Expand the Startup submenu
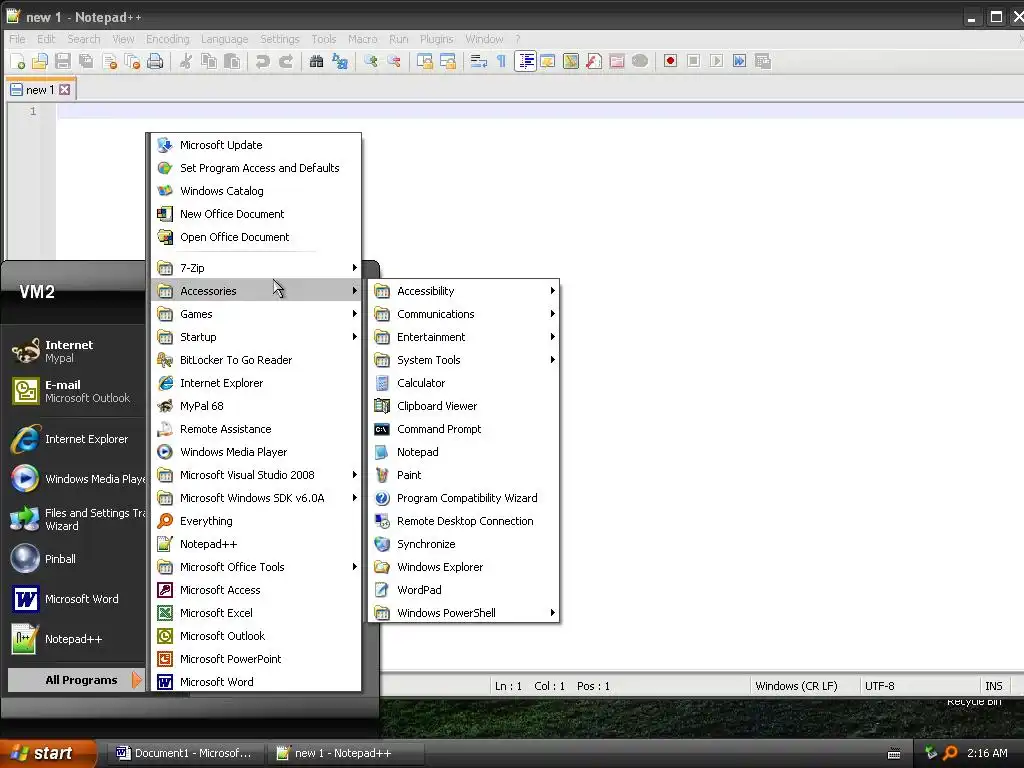The image size is (1024, 768). (256, 337)
